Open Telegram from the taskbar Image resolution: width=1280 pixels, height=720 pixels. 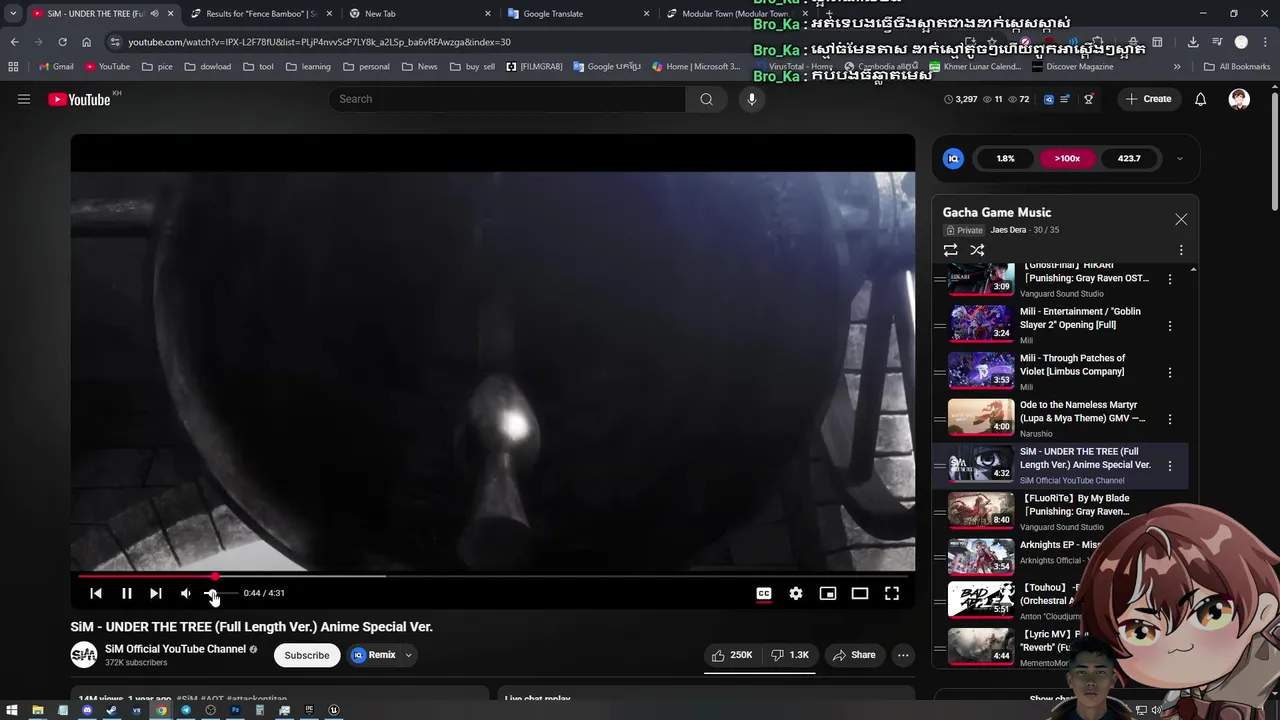tap(186, 710)
